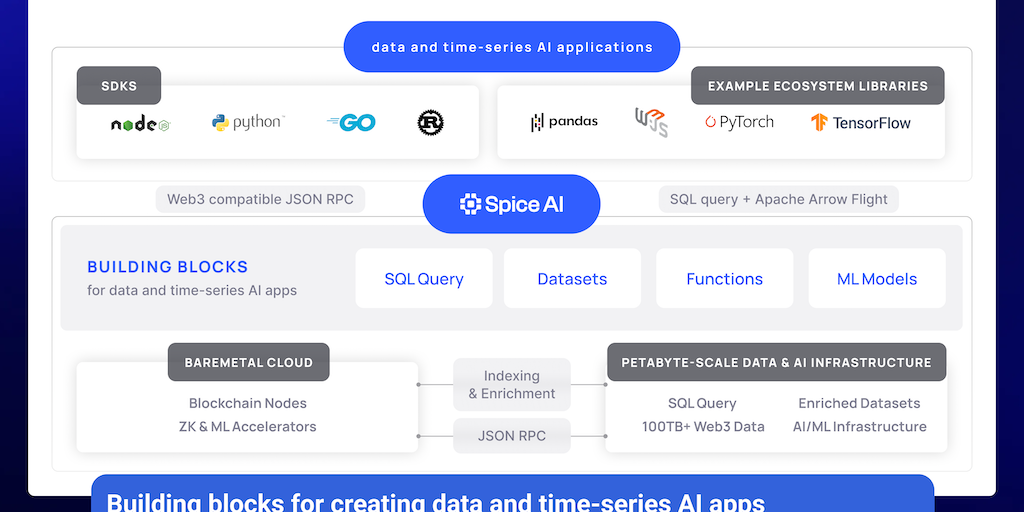Viewport: 1024px width, 512px height.
Task: Click the bottom 'Building blocks for creating' banner
Action: [x=513, y=494]
